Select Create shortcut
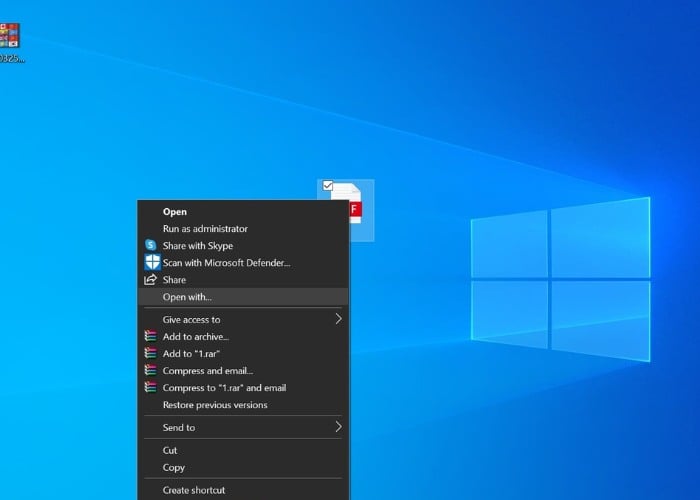The image size is (700, 500). 243,490
